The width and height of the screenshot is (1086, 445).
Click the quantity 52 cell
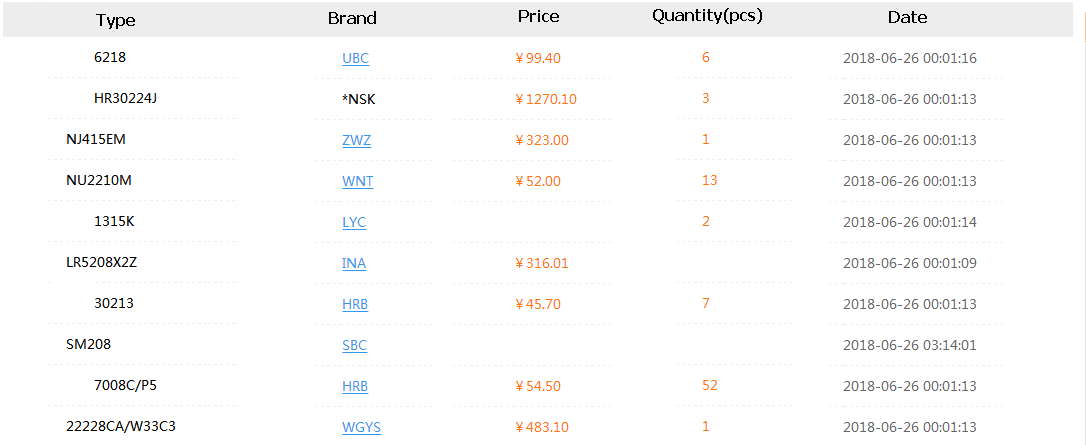710,385
